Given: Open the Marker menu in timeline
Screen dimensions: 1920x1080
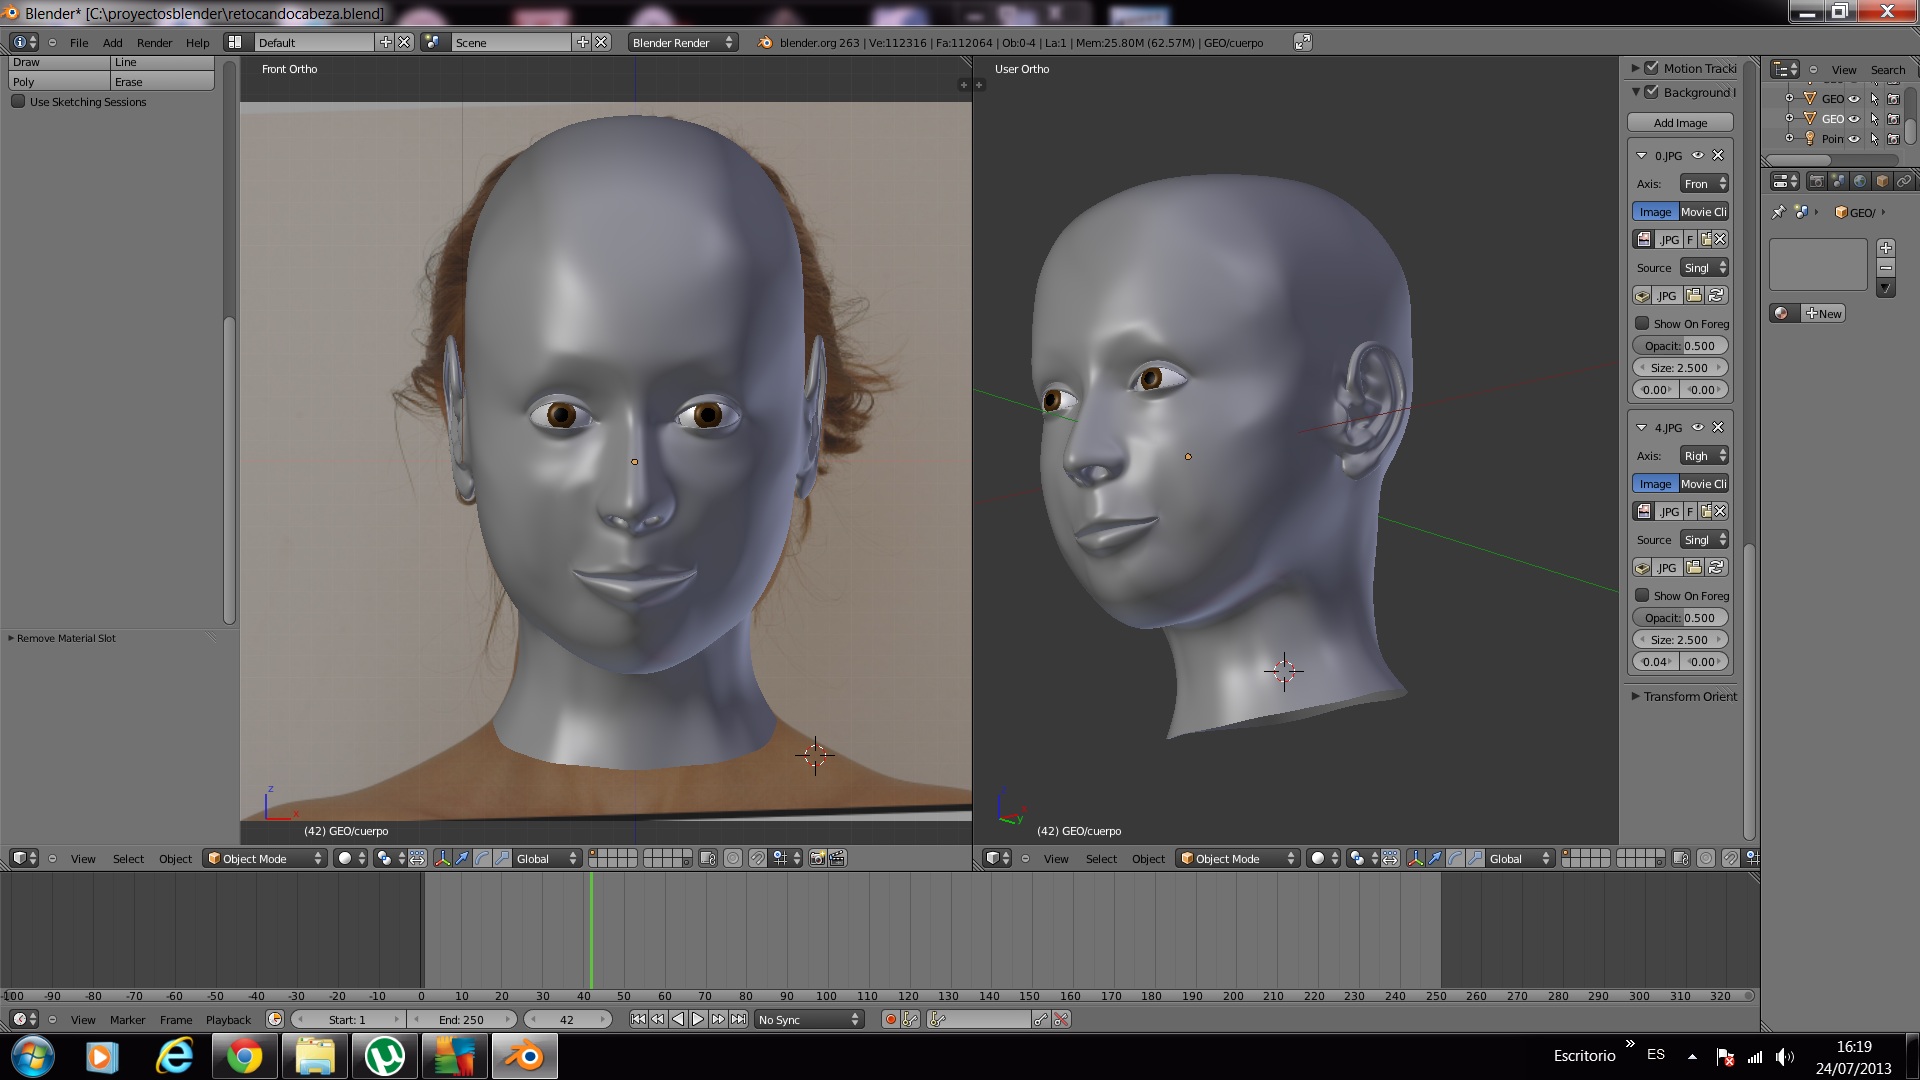Looking at the screenshot, I should click(127, 1020).
